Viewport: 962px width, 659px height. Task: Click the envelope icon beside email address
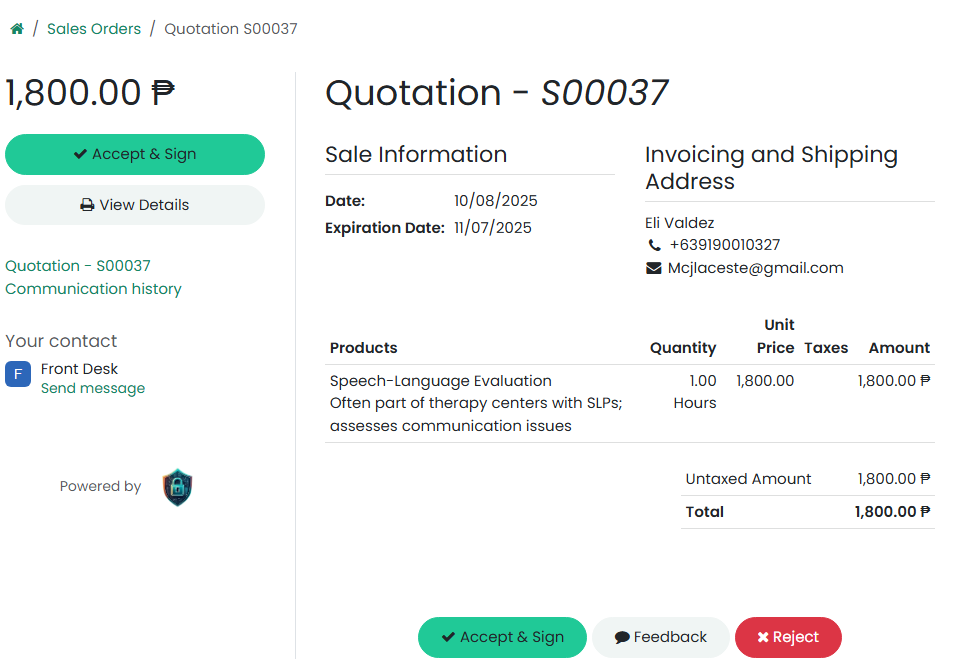pyautogui.click(x=654, y=268)
